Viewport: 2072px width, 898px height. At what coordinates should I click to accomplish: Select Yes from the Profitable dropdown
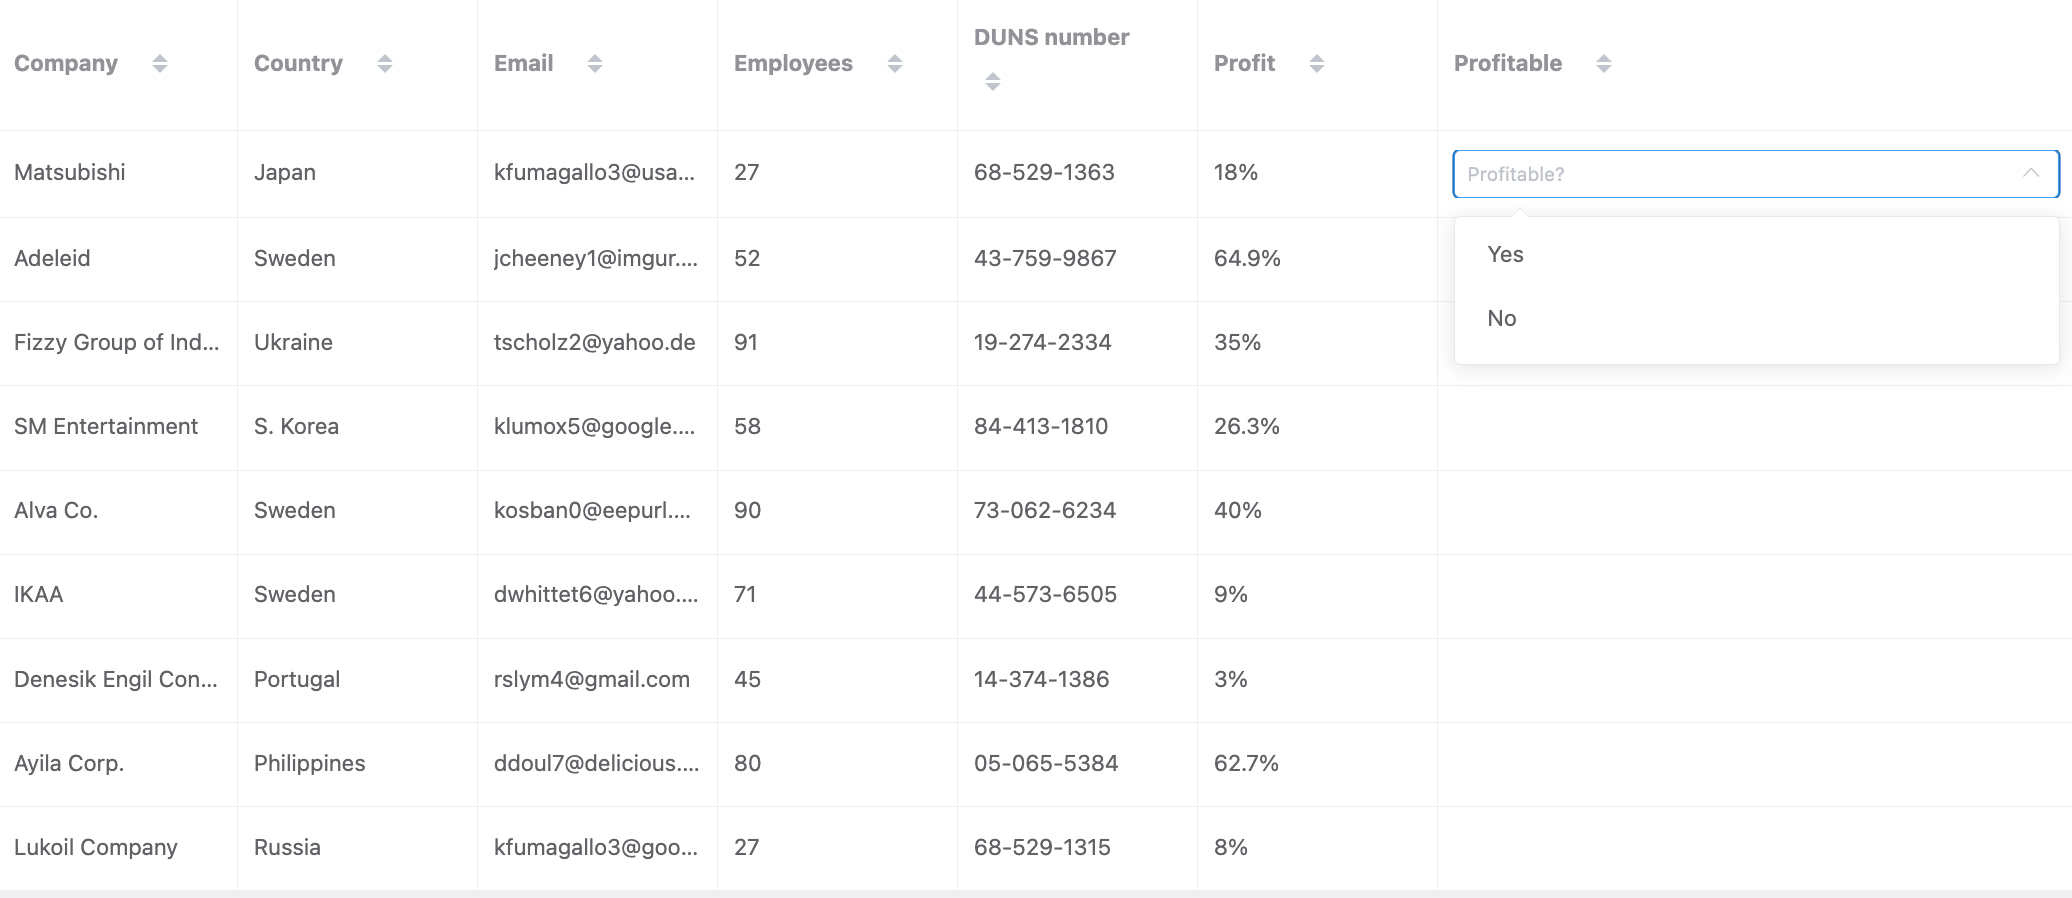[1505, 255]
